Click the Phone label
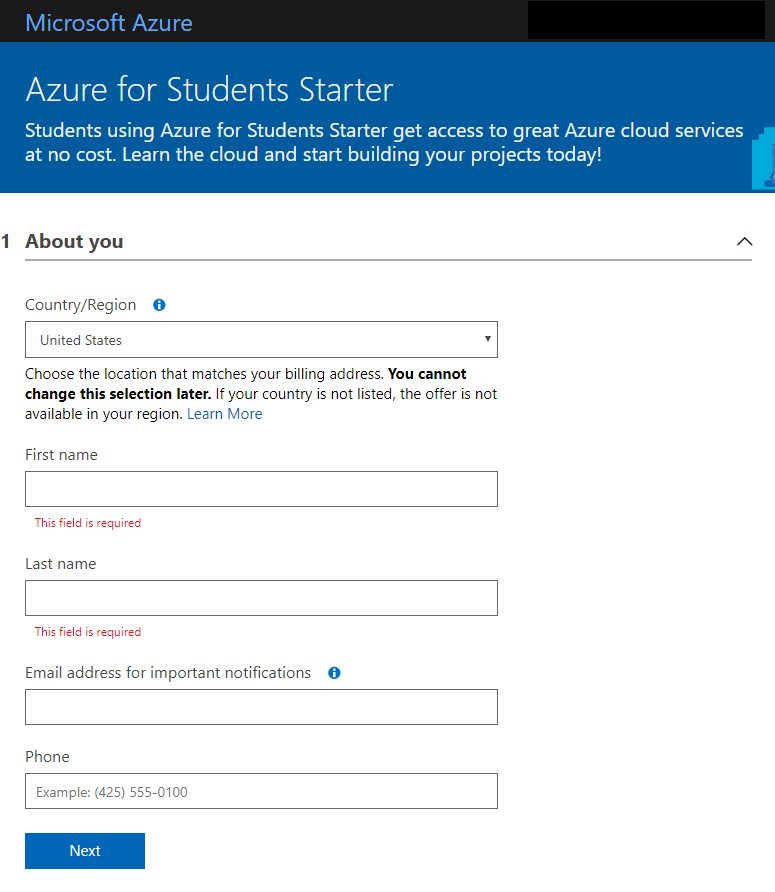Screen dimensions: 775x892 click(47, 757)
